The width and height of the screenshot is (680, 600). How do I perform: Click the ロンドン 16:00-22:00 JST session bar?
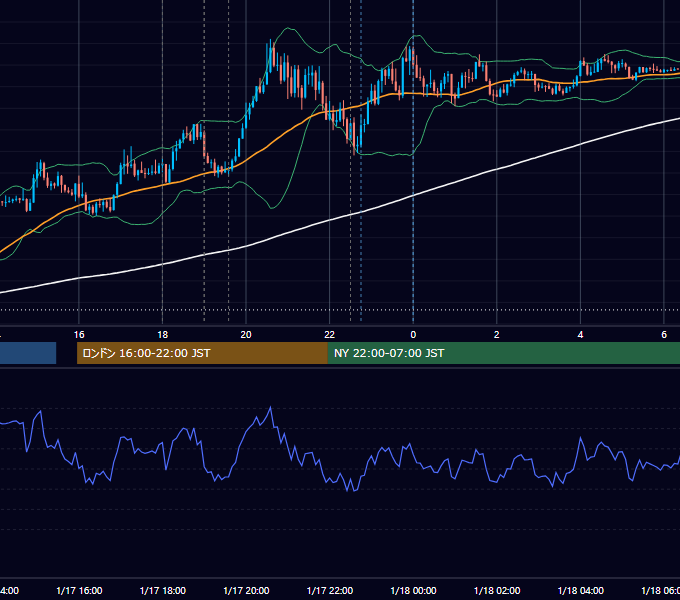click(202, 353)
